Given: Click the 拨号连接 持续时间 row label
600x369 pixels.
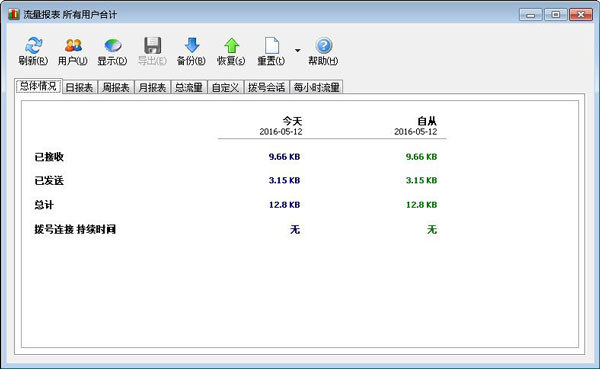Looking at the screenshot, I should click(x=75, y=229).
